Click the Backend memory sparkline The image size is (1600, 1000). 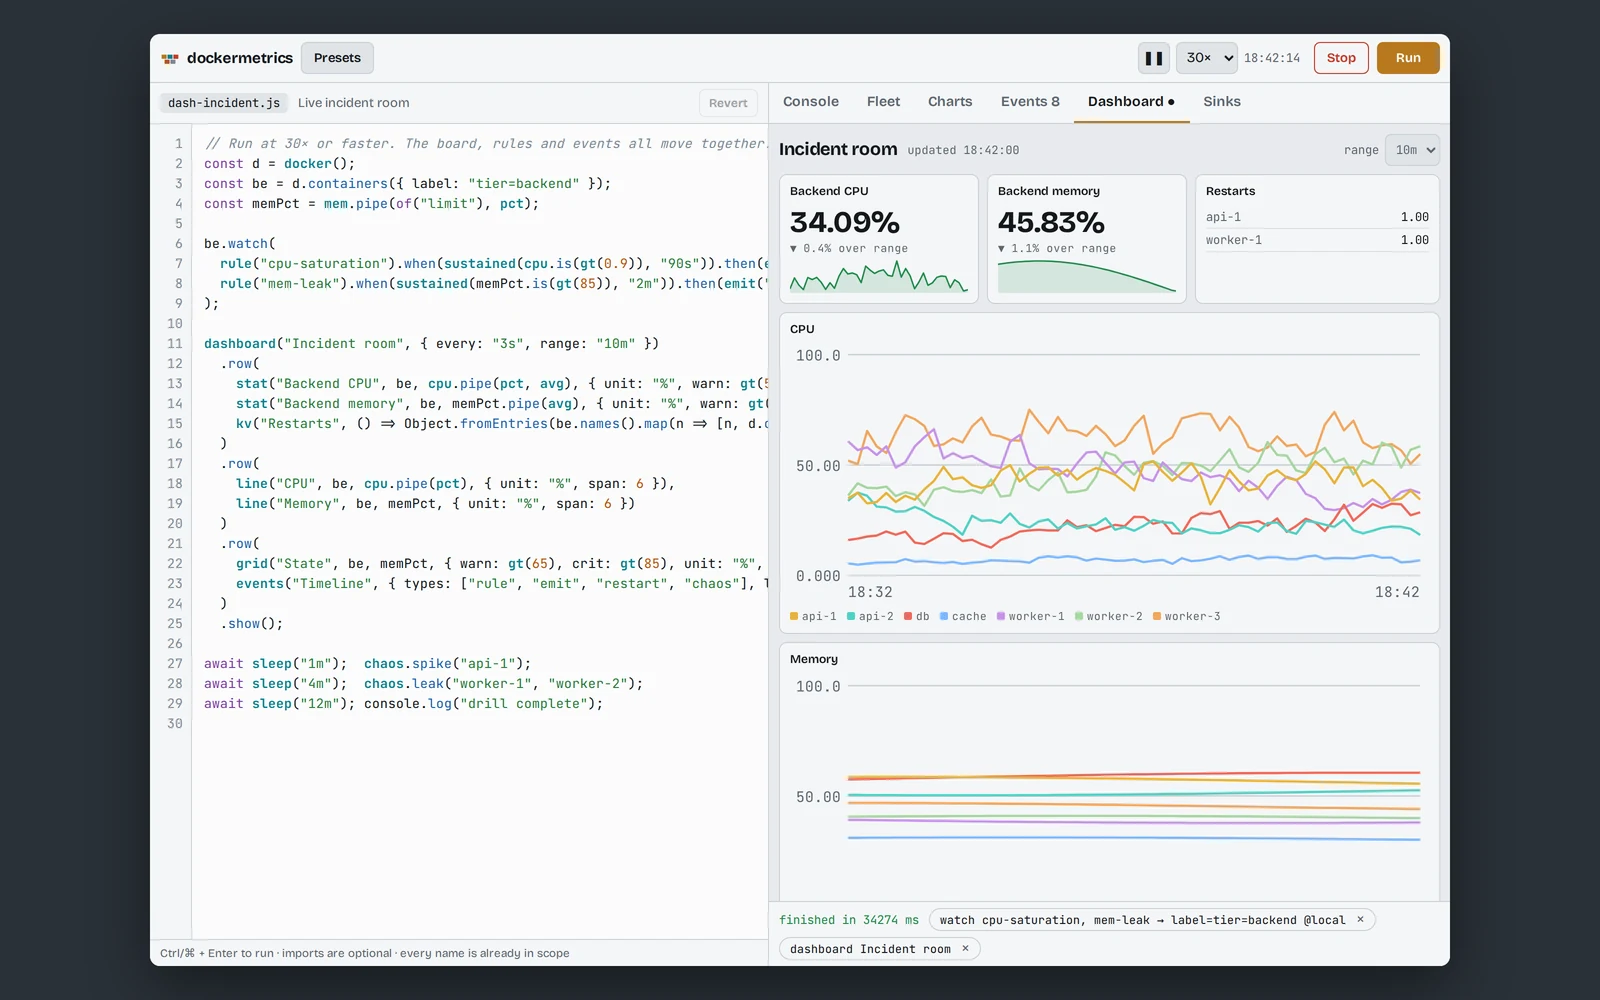1087,277
